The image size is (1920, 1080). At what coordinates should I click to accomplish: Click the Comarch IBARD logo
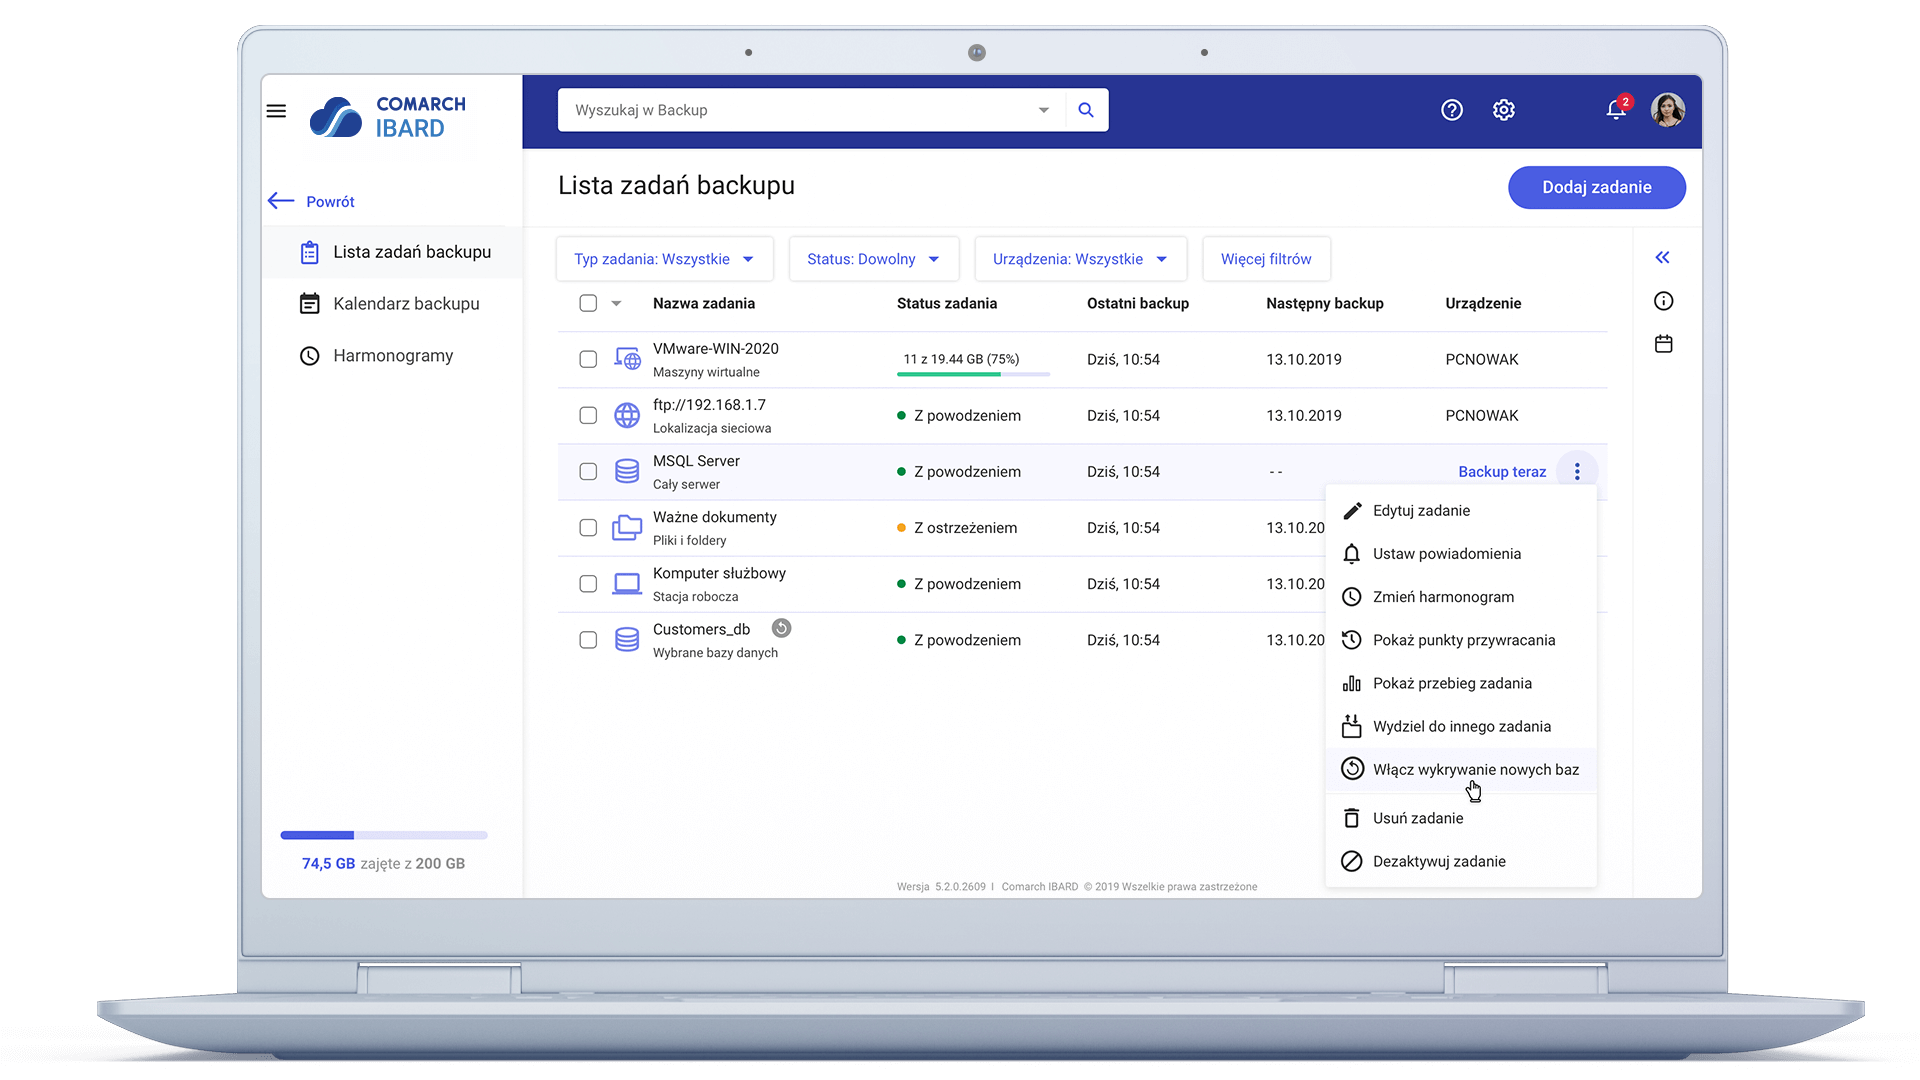point(388,117)
